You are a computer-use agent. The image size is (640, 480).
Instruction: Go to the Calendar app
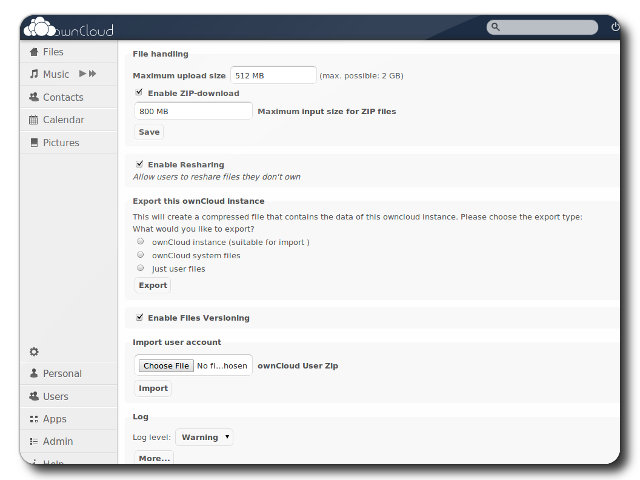pos(62,120)
